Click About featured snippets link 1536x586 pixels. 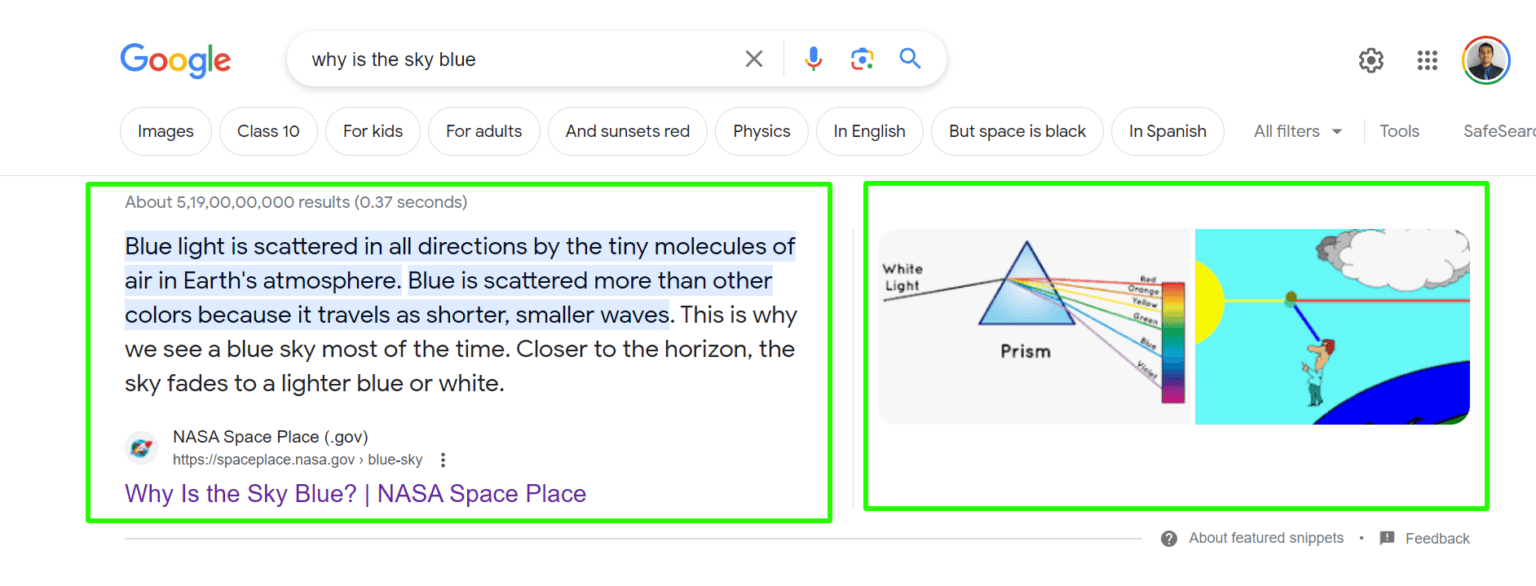pos(1265,538)
